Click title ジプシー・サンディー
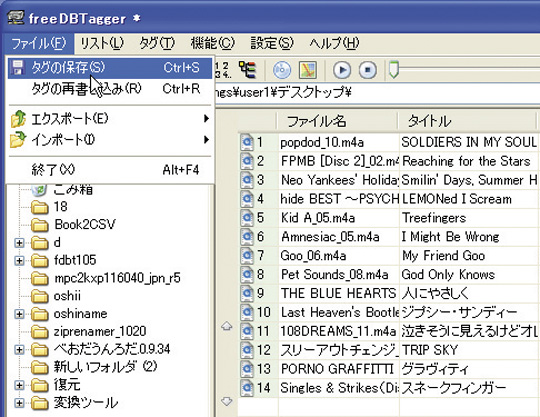Viewport: 540px width, 417px height. 459,312
